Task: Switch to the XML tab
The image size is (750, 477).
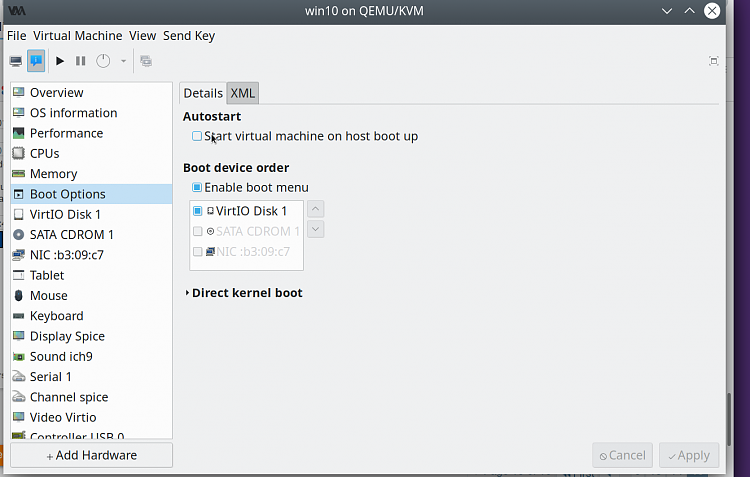Action: point(243,93)
